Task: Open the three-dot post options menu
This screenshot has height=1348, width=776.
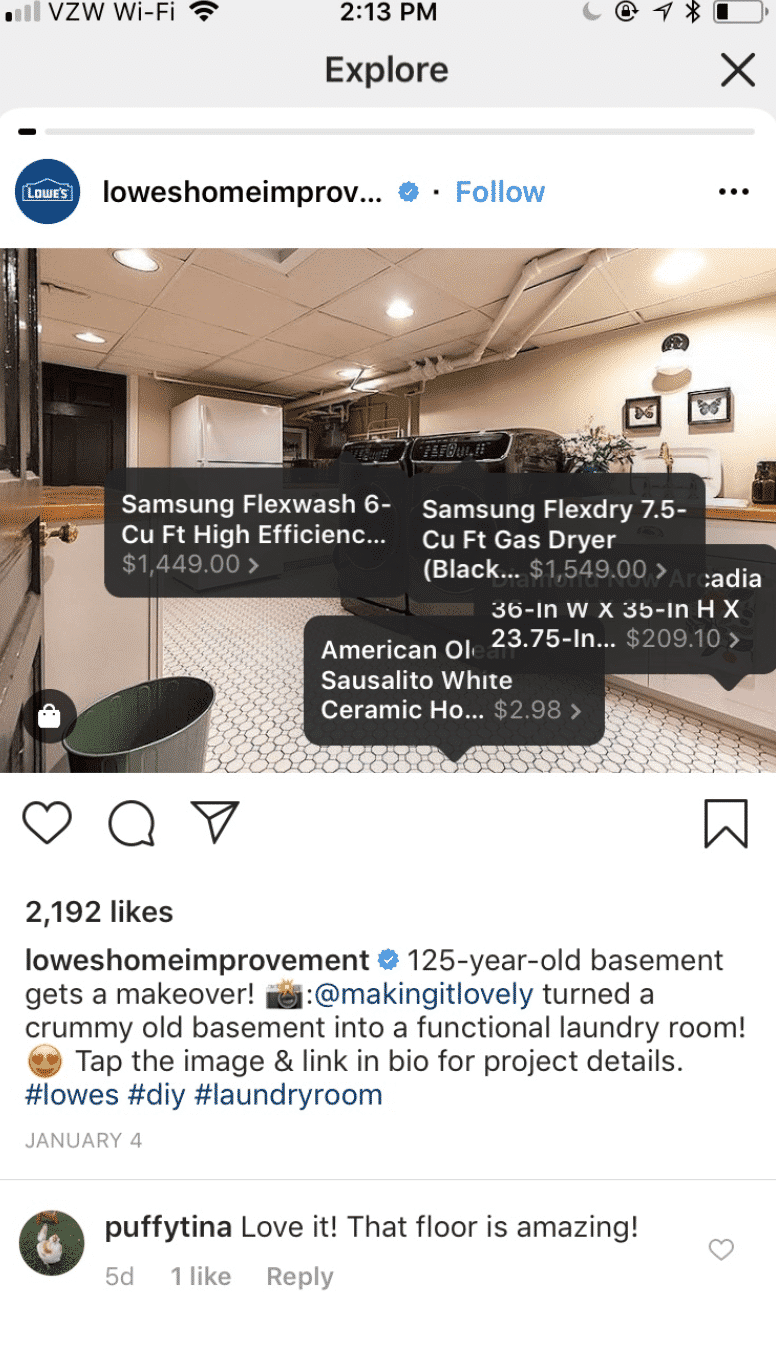Action: [x=734, y=192]
